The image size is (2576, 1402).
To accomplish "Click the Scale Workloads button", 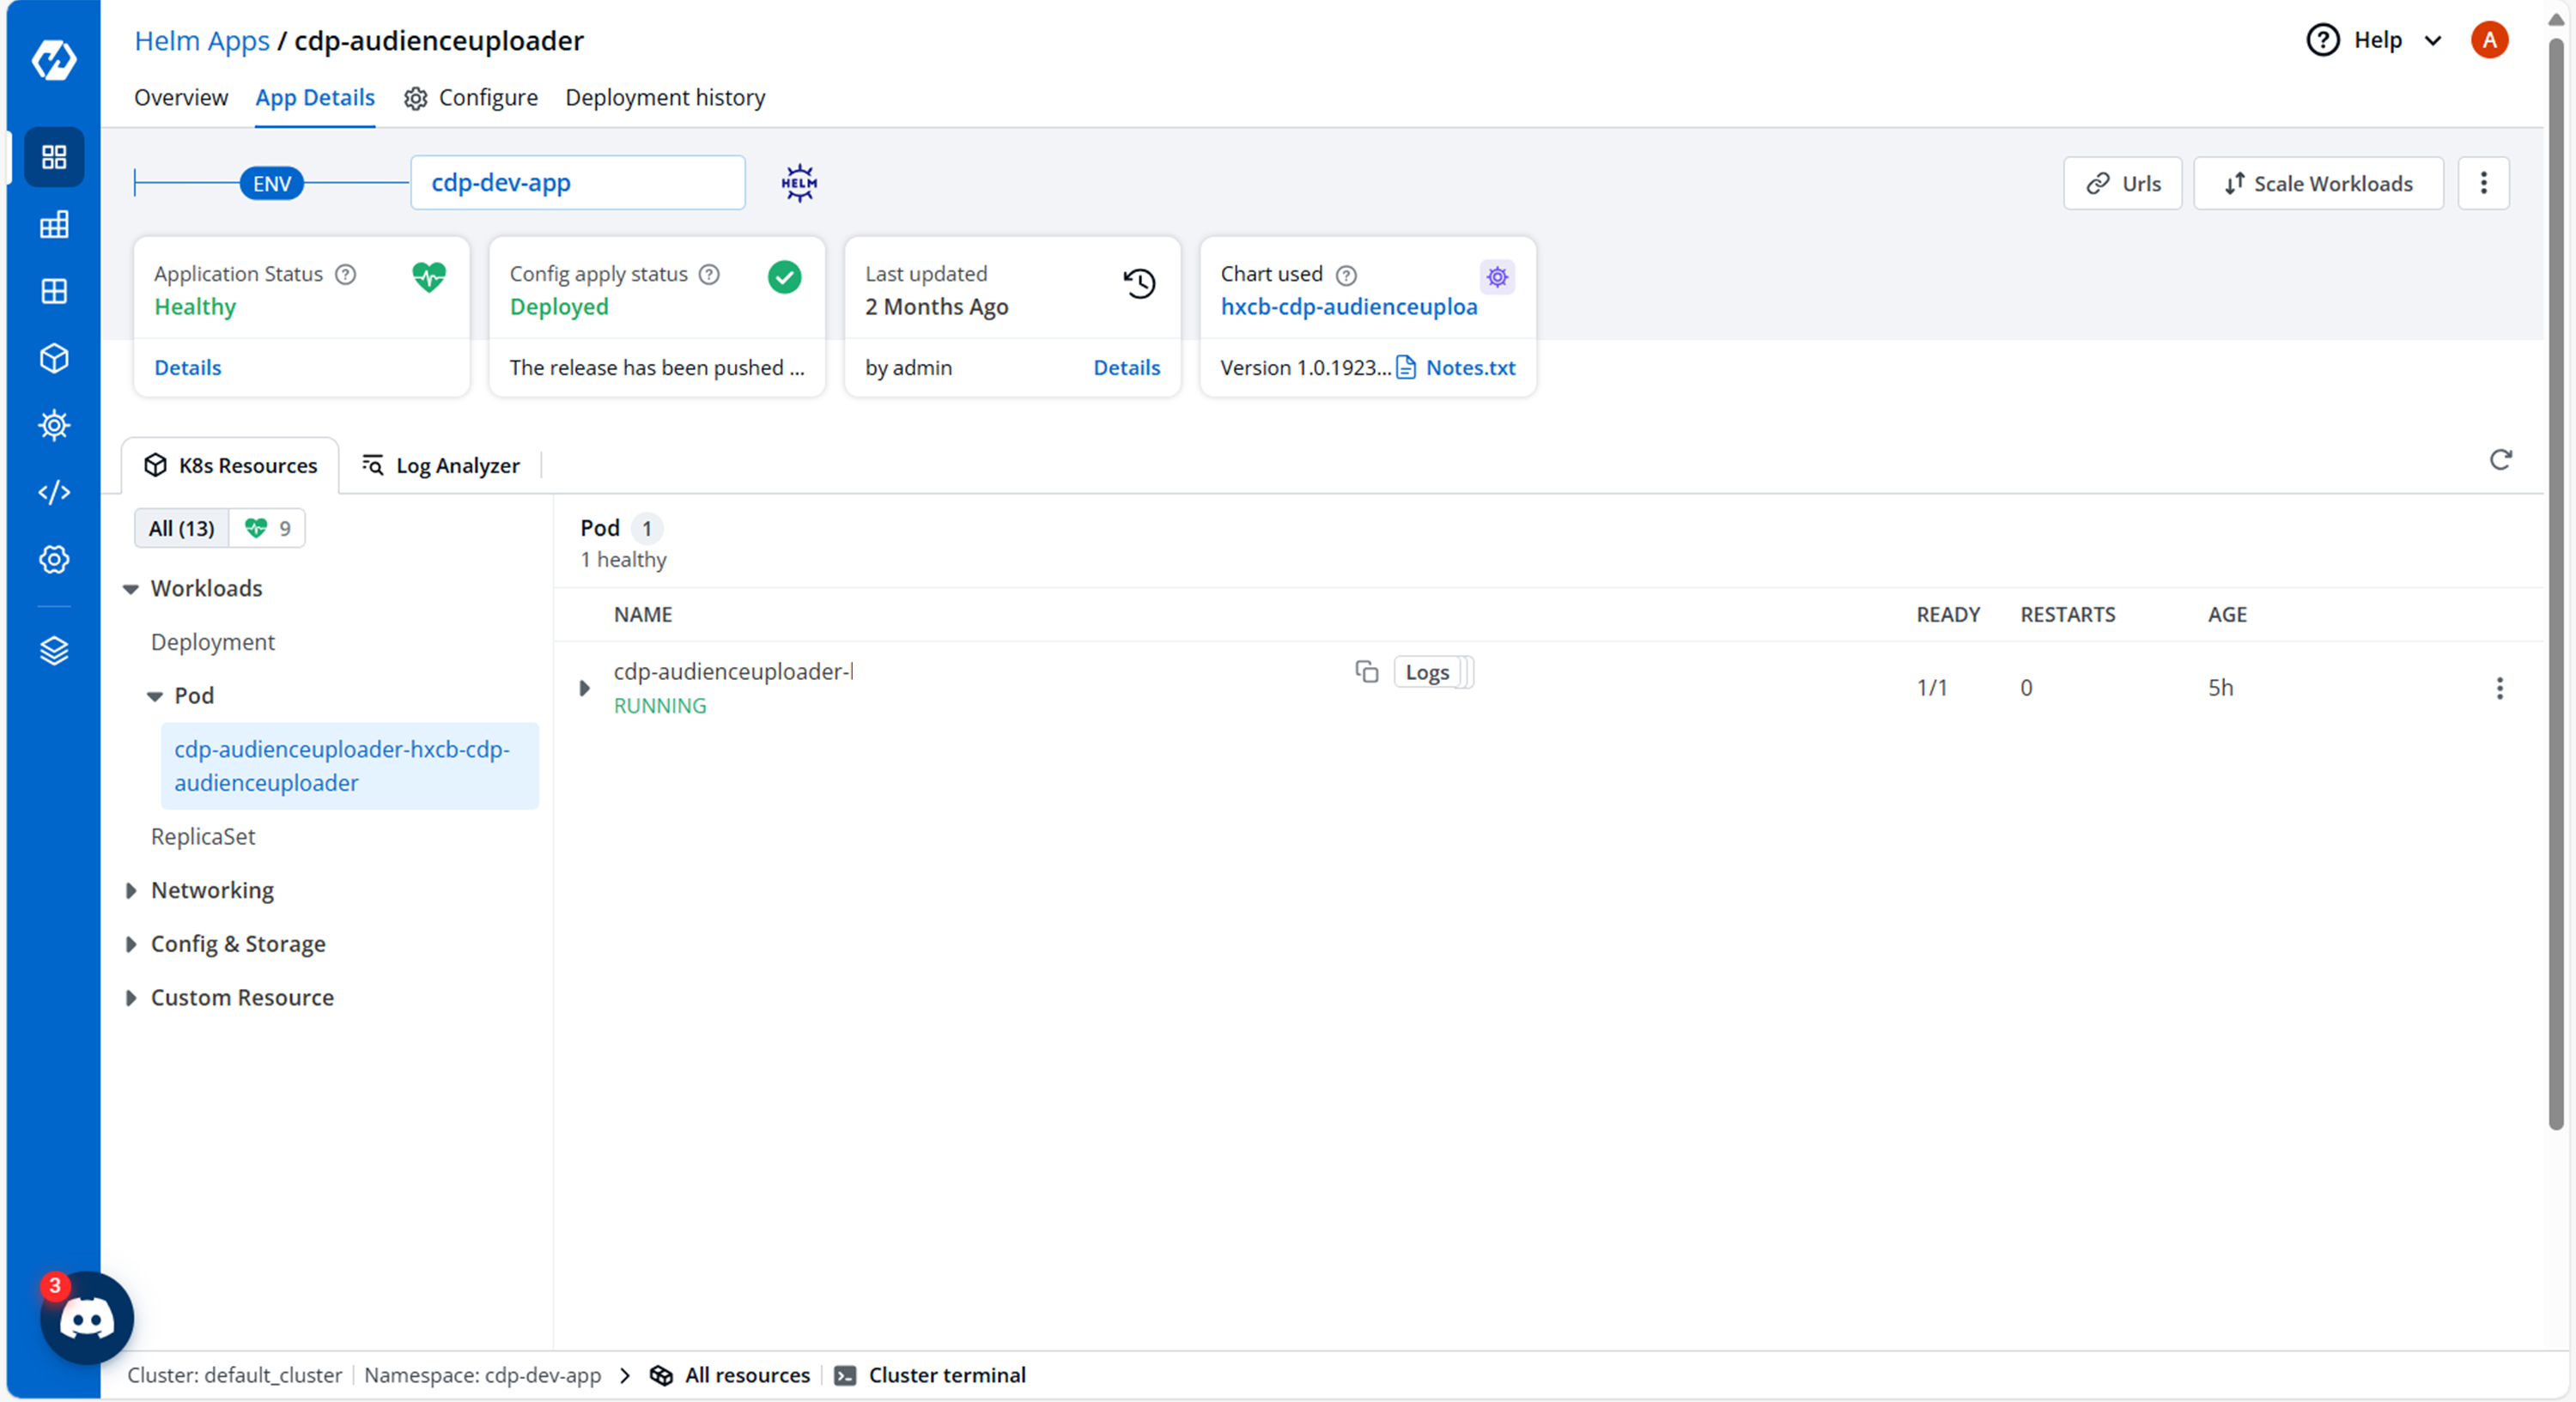I will [x=2318, y=184].
